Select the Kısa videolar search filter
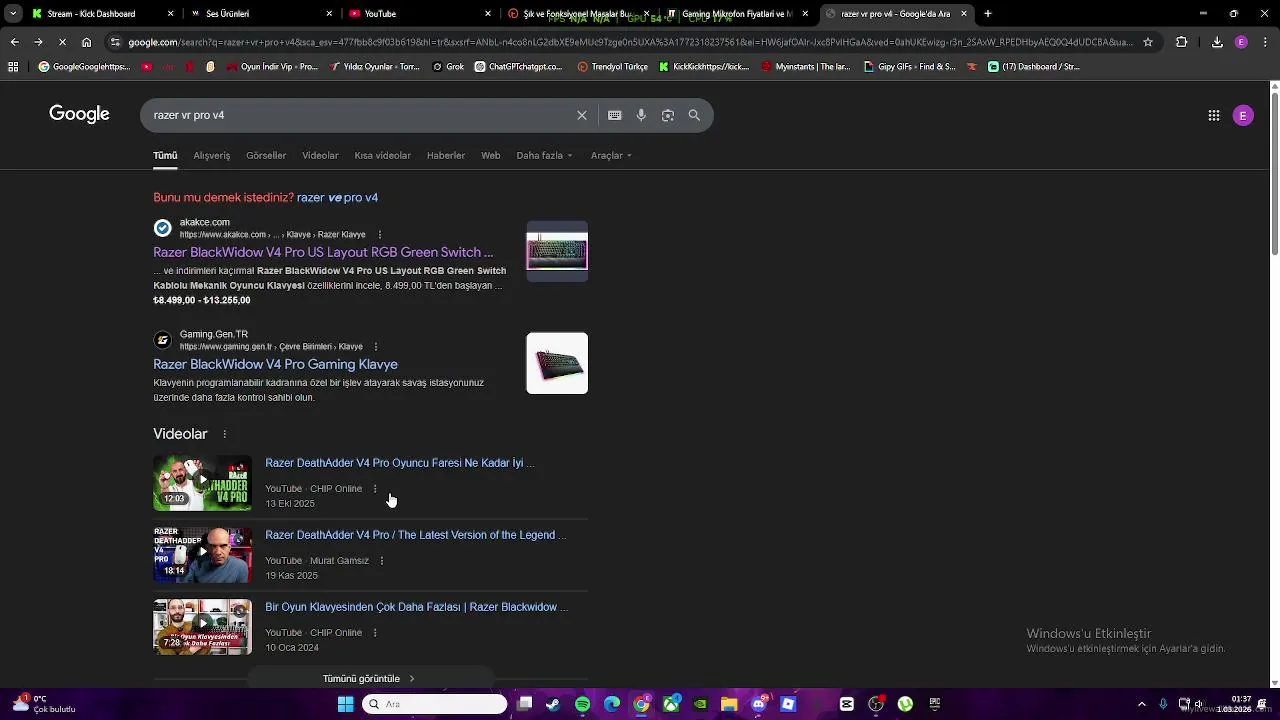This screenshot has width=1280, height=720. pos(382,156)
